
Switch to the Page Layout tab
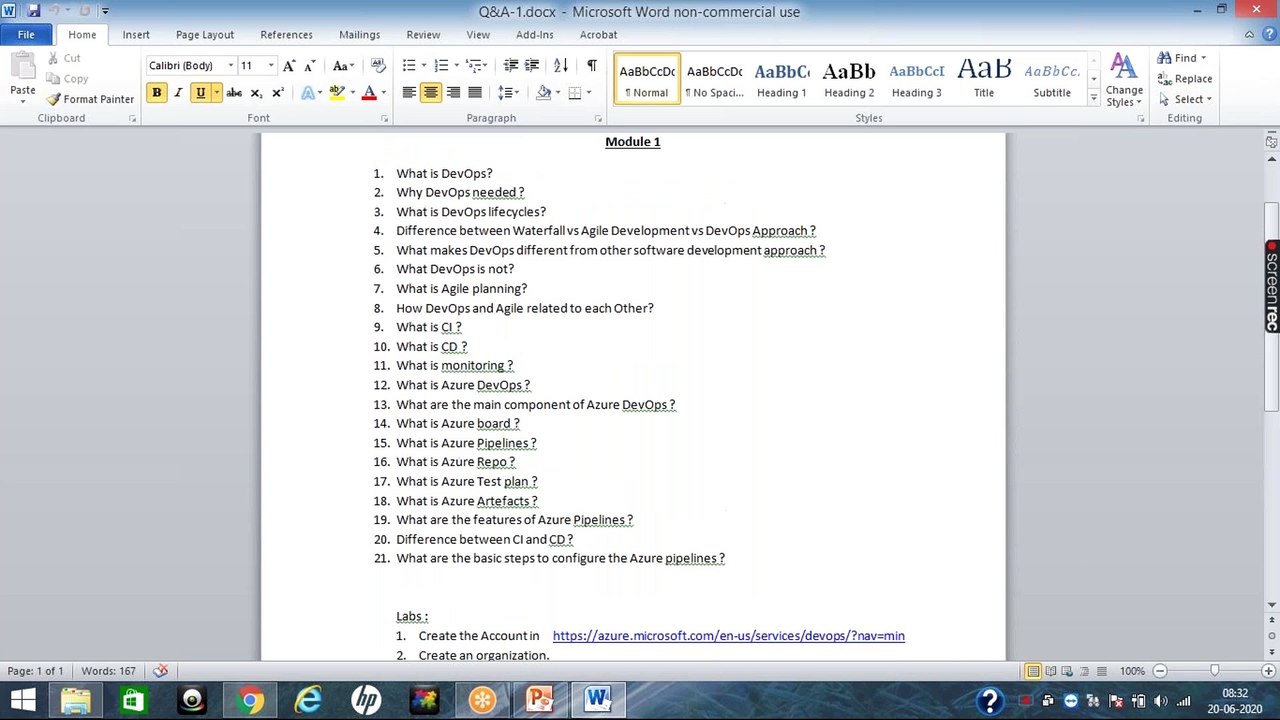tap(205, 35)
